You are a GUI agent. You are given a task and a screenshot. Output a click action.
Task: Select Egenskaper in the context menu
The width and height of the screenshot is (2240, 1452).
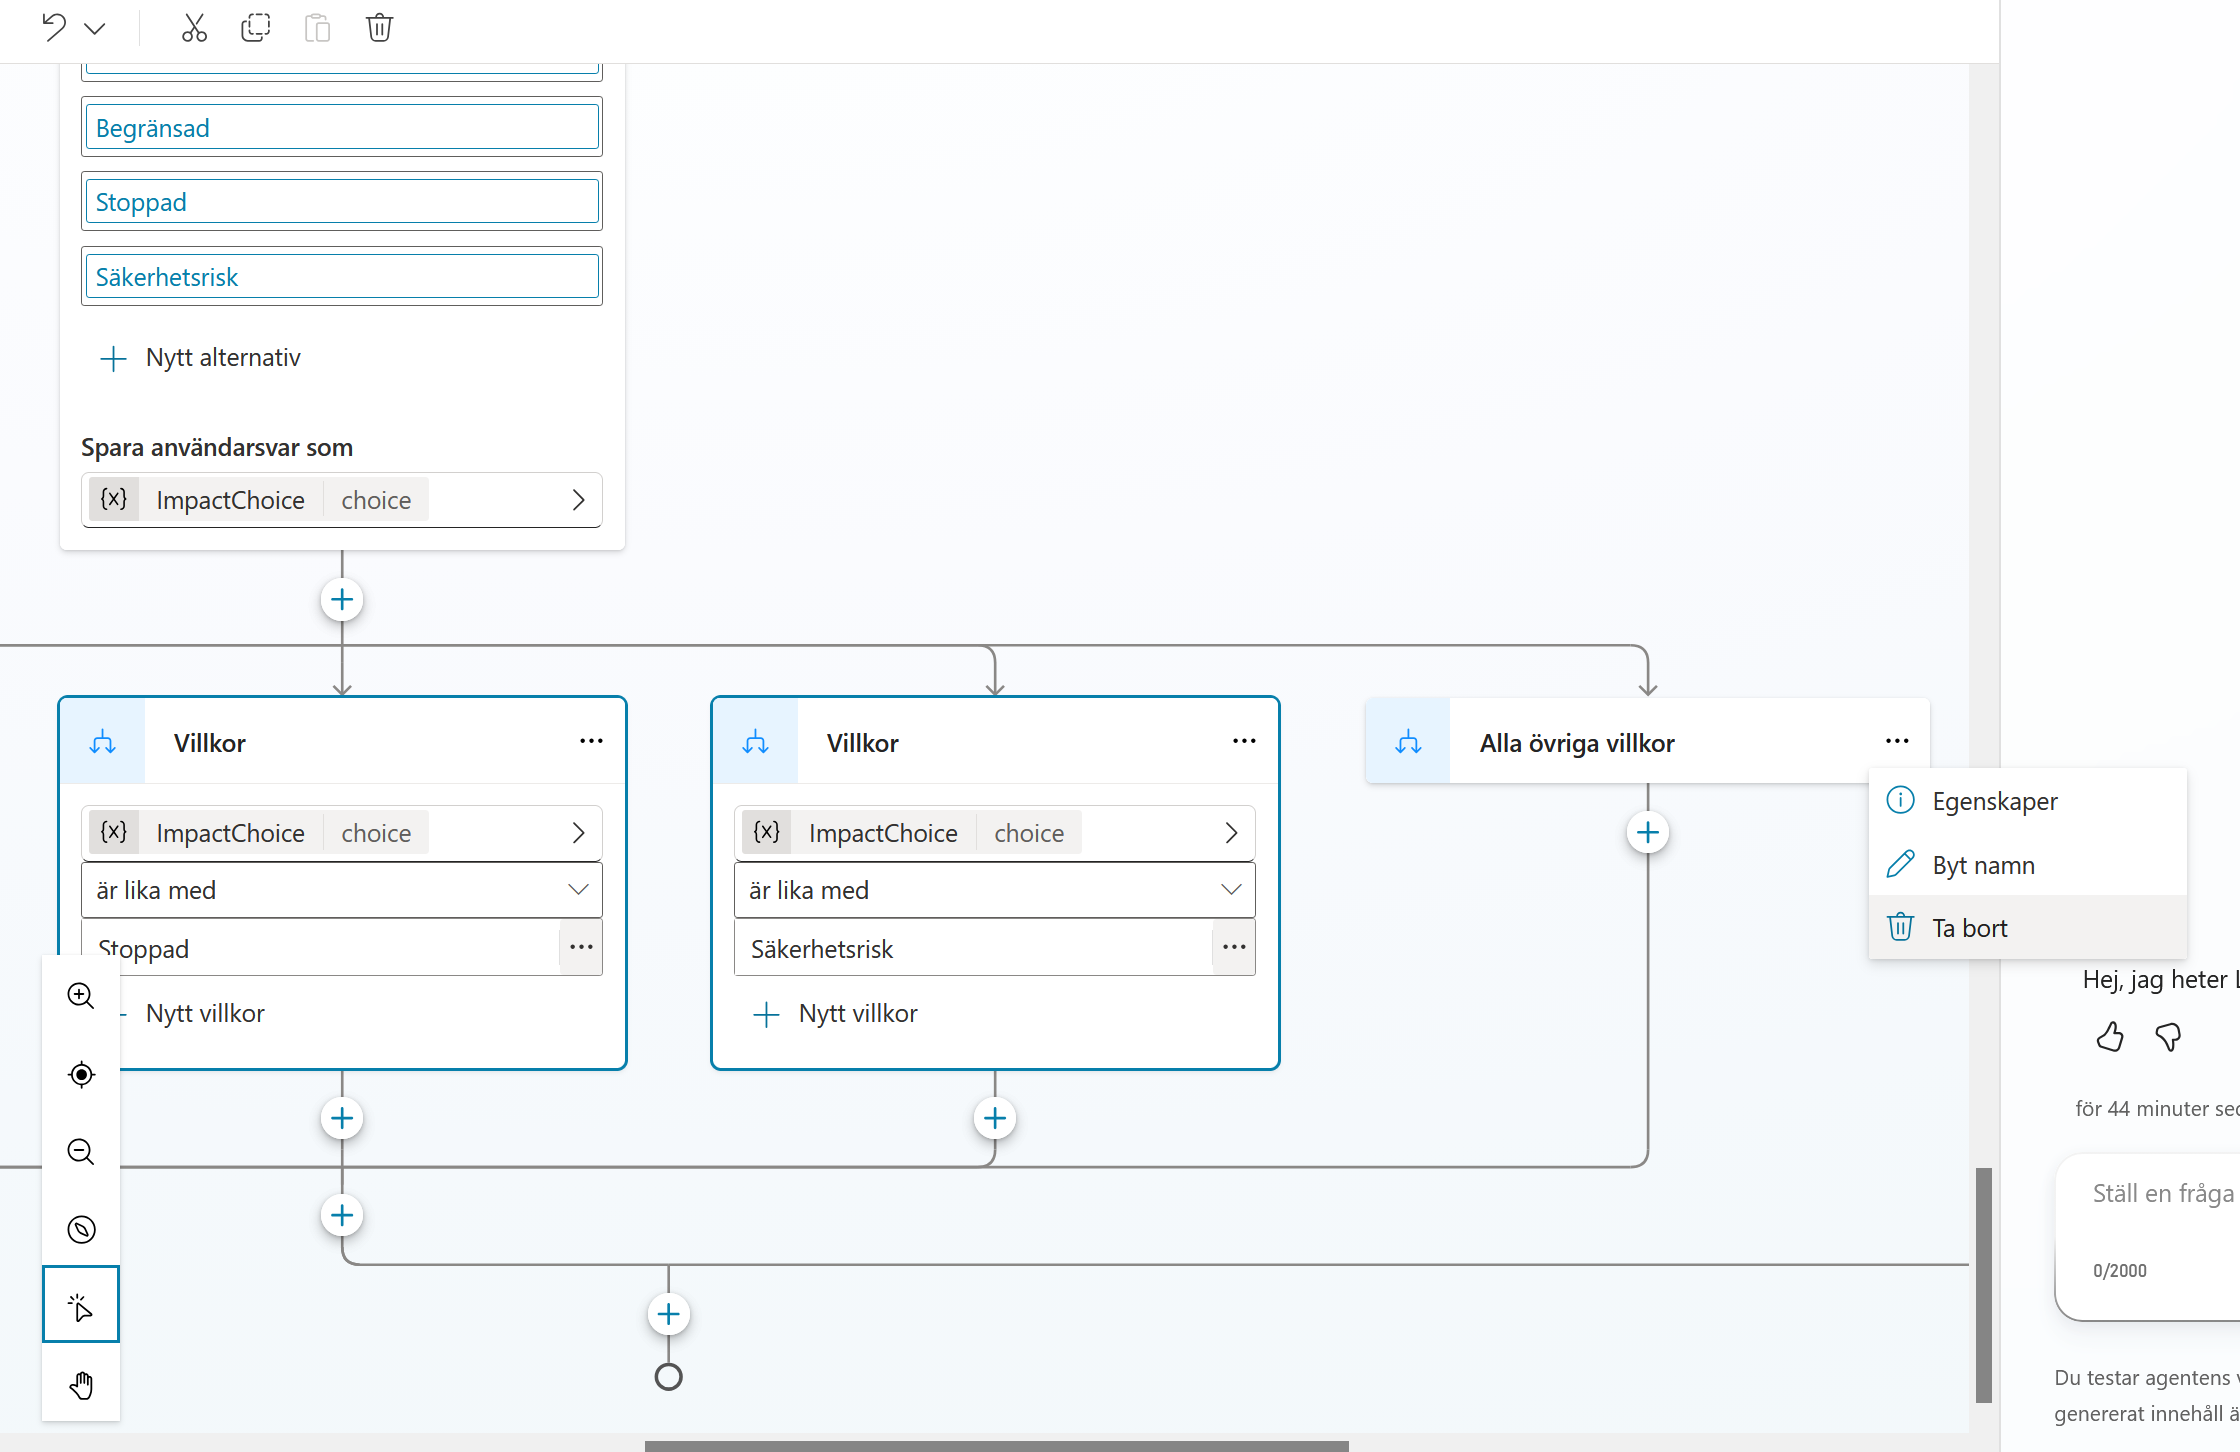point(2027,801)
